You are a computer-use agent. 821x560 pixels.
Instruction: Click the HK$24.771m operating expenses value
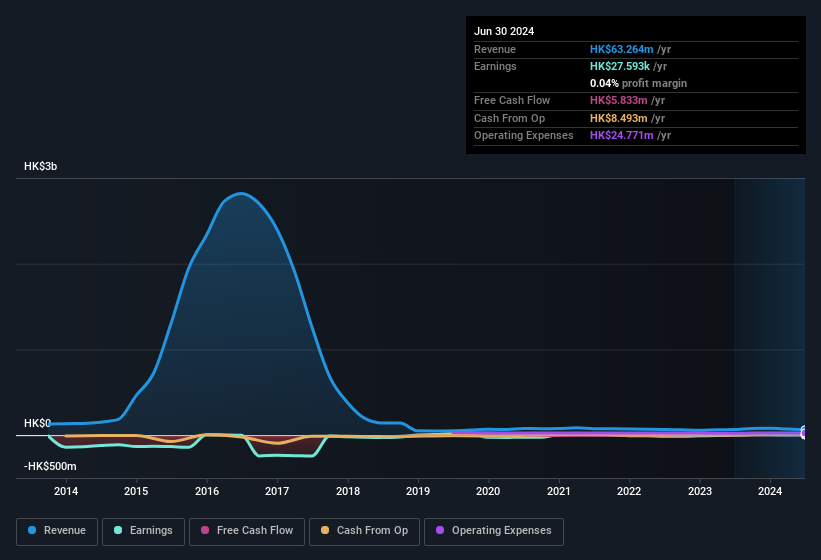622,136
